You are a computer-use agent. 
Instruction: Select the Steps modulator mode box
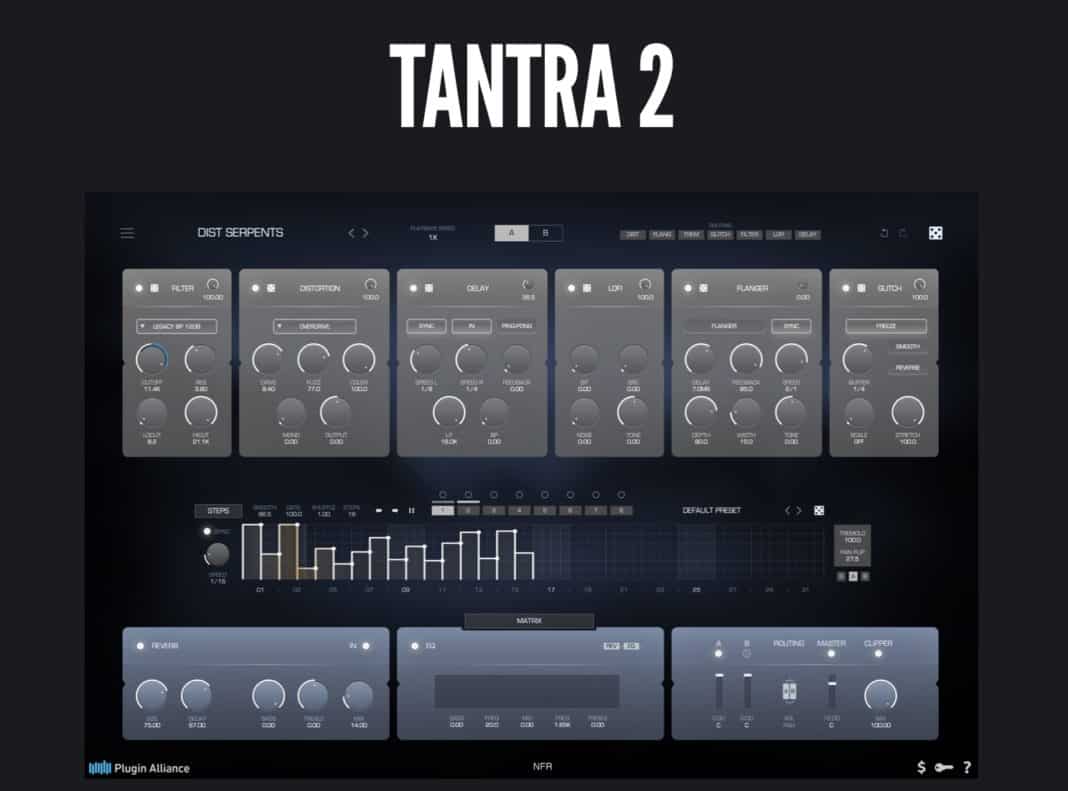point(218,510)
